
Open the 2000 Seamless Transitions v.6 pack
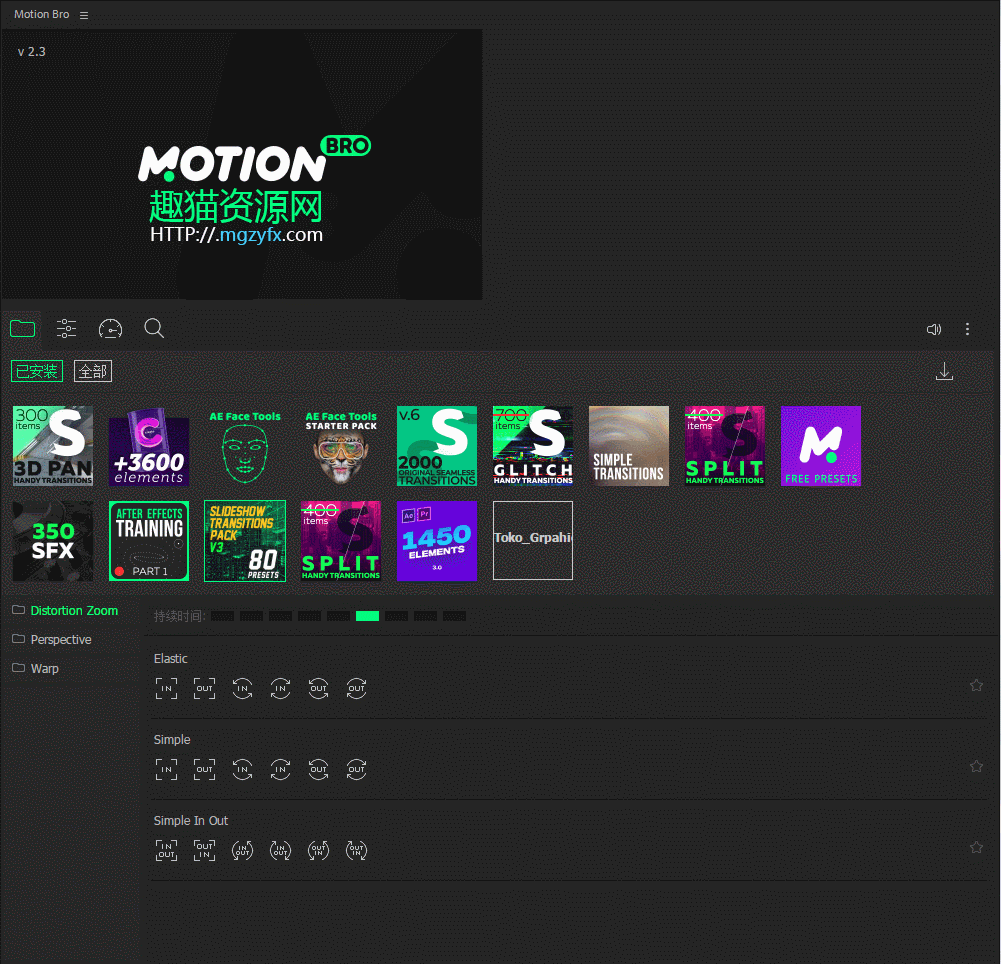click(x=437, y=446)
